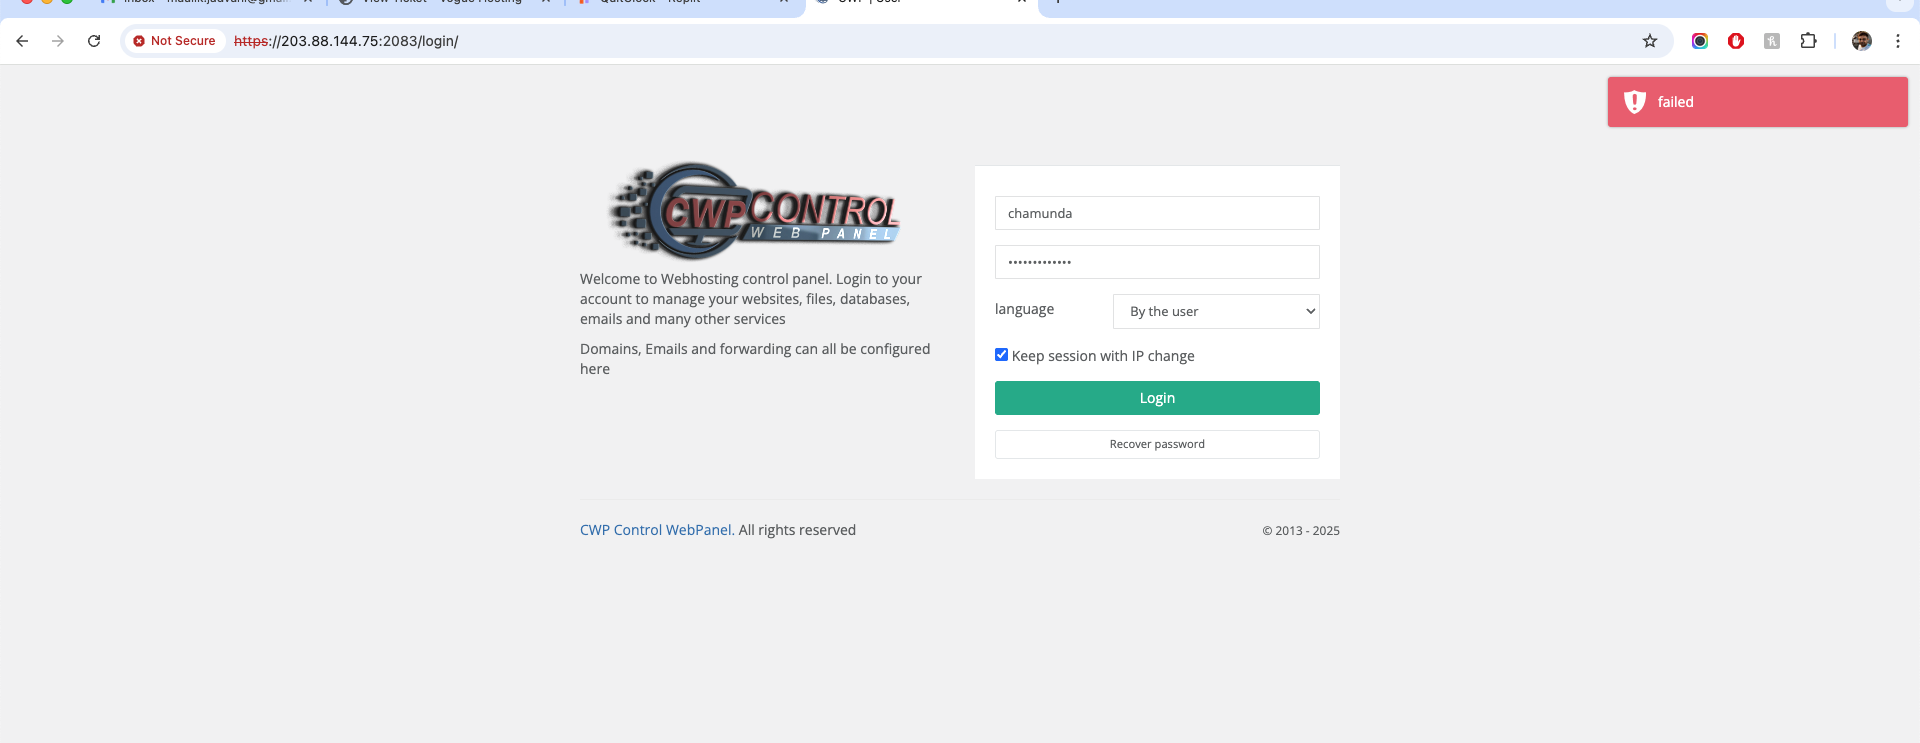Focus the username field containing chamunda
Image resolution: width=1920 pixels, height=743 pixels.
(1157, 213)
